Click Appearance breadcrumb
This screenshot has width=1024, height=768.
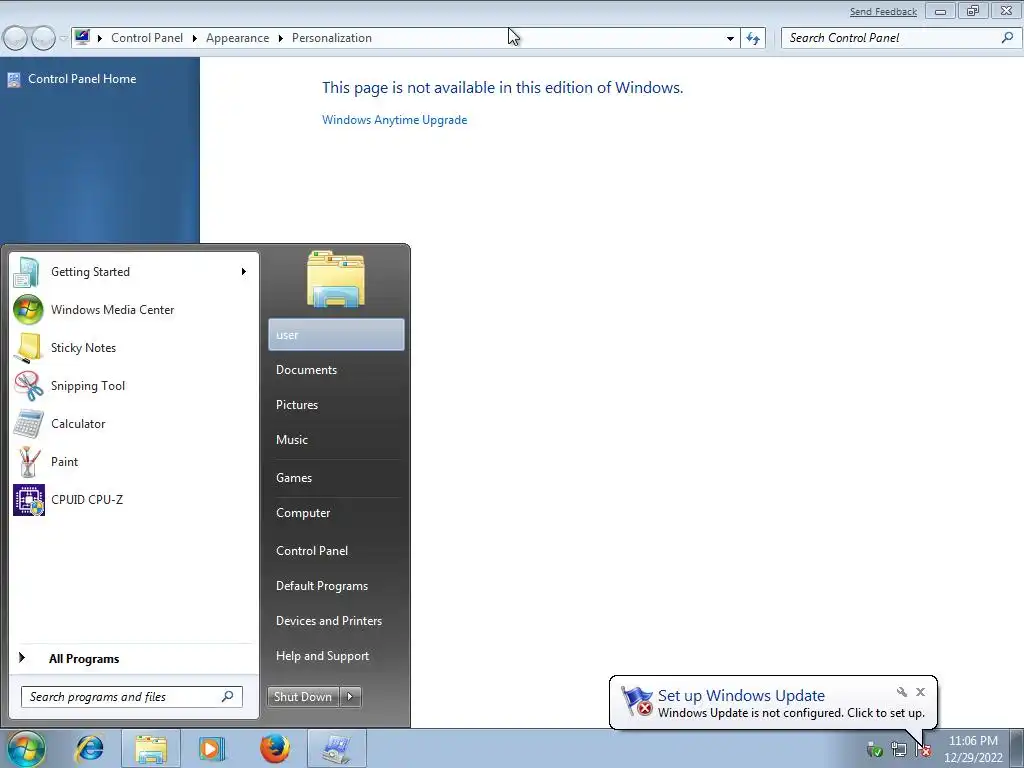(238, 38)
